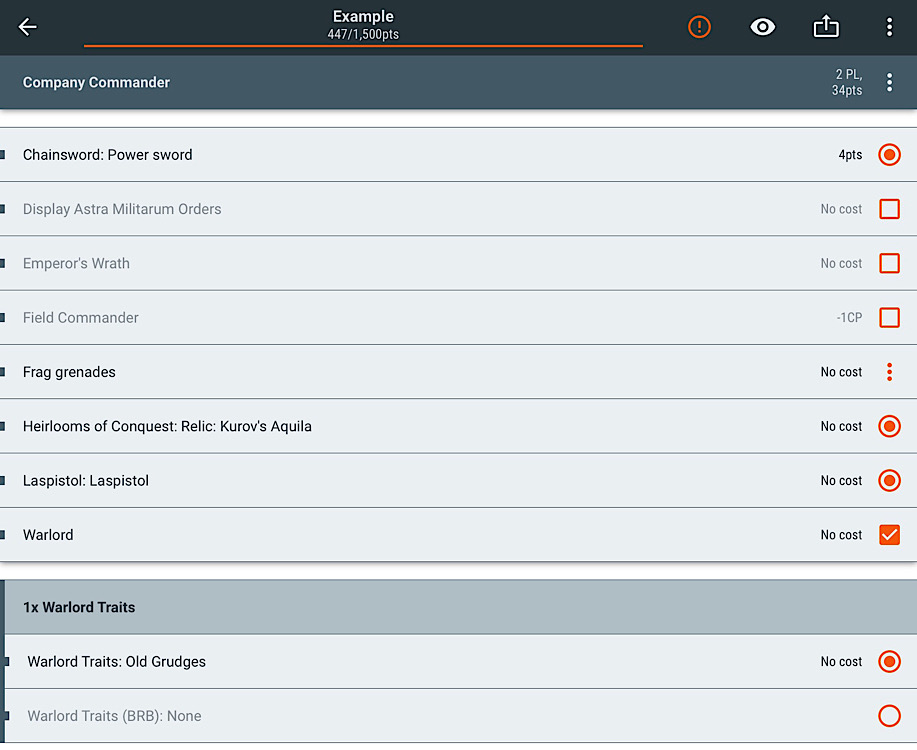Enable Field Commander checkbox

coord(889,318)
